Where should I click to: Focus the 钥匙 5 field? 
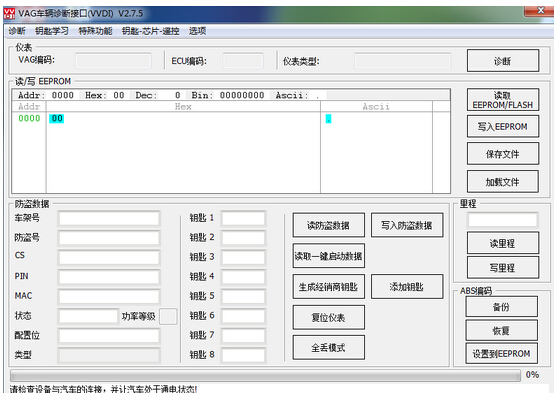tap(243, 296)
